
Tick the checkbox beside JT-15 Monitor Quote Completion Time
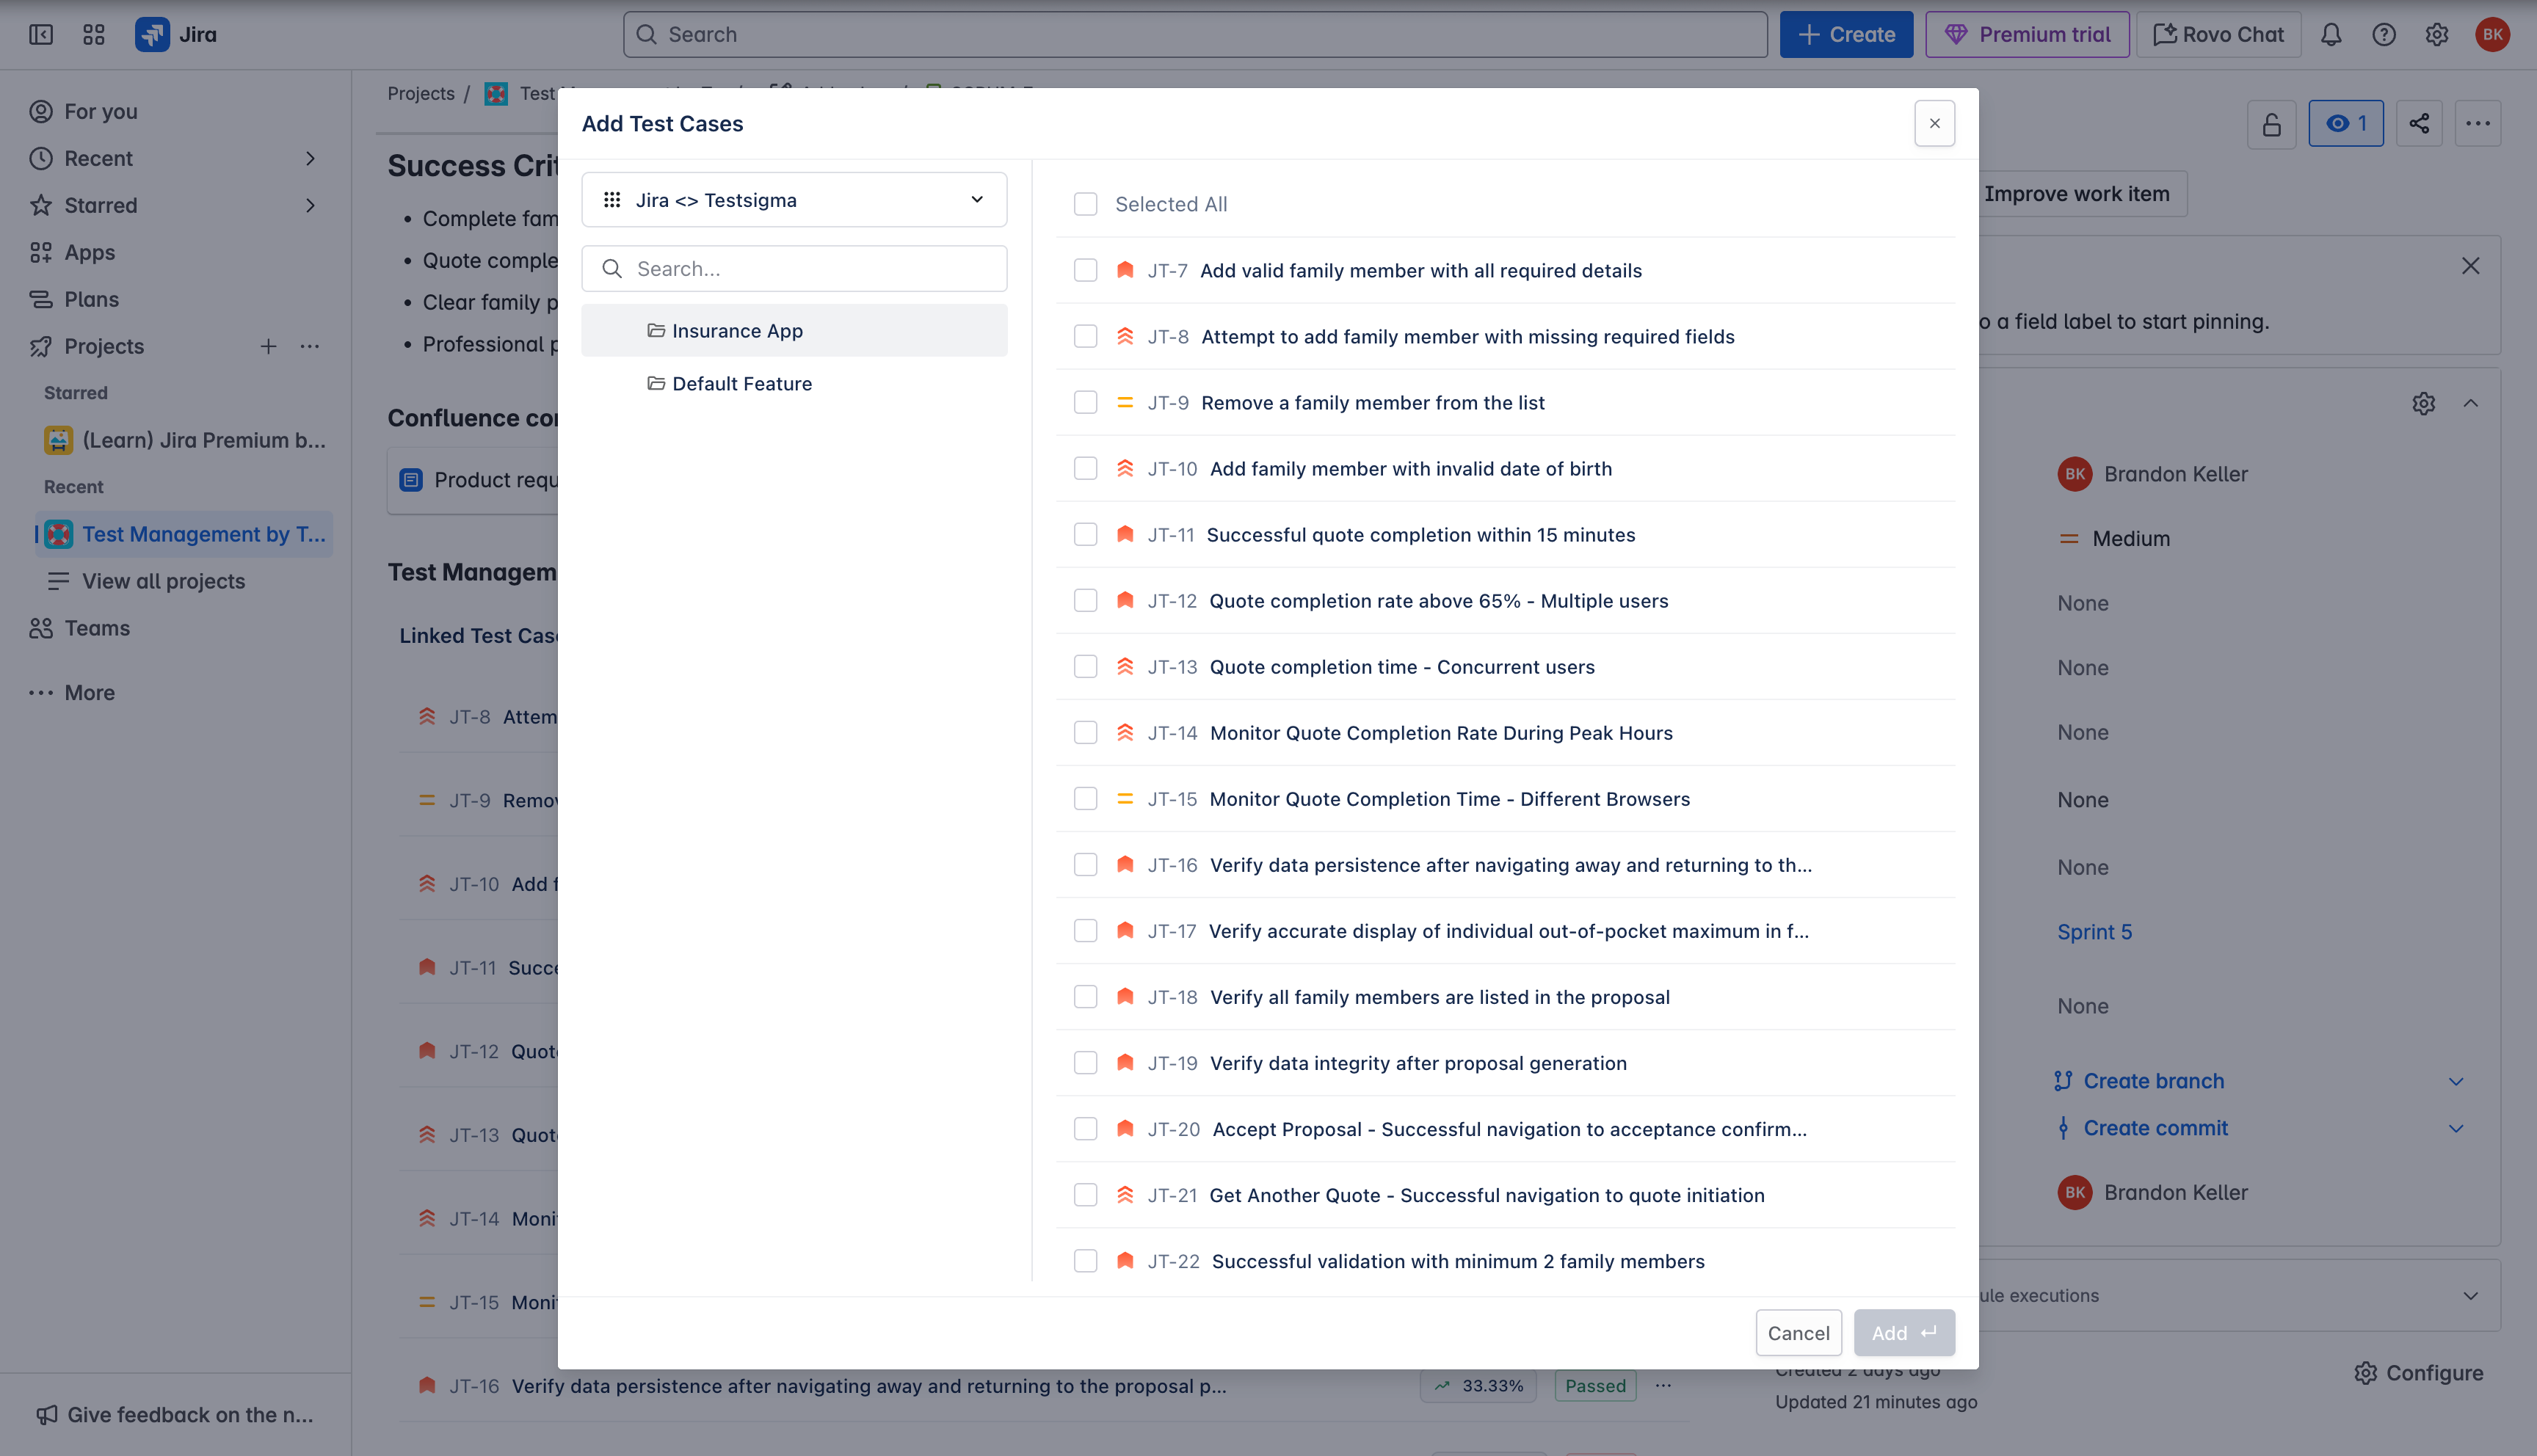[x=1085, y=798]
